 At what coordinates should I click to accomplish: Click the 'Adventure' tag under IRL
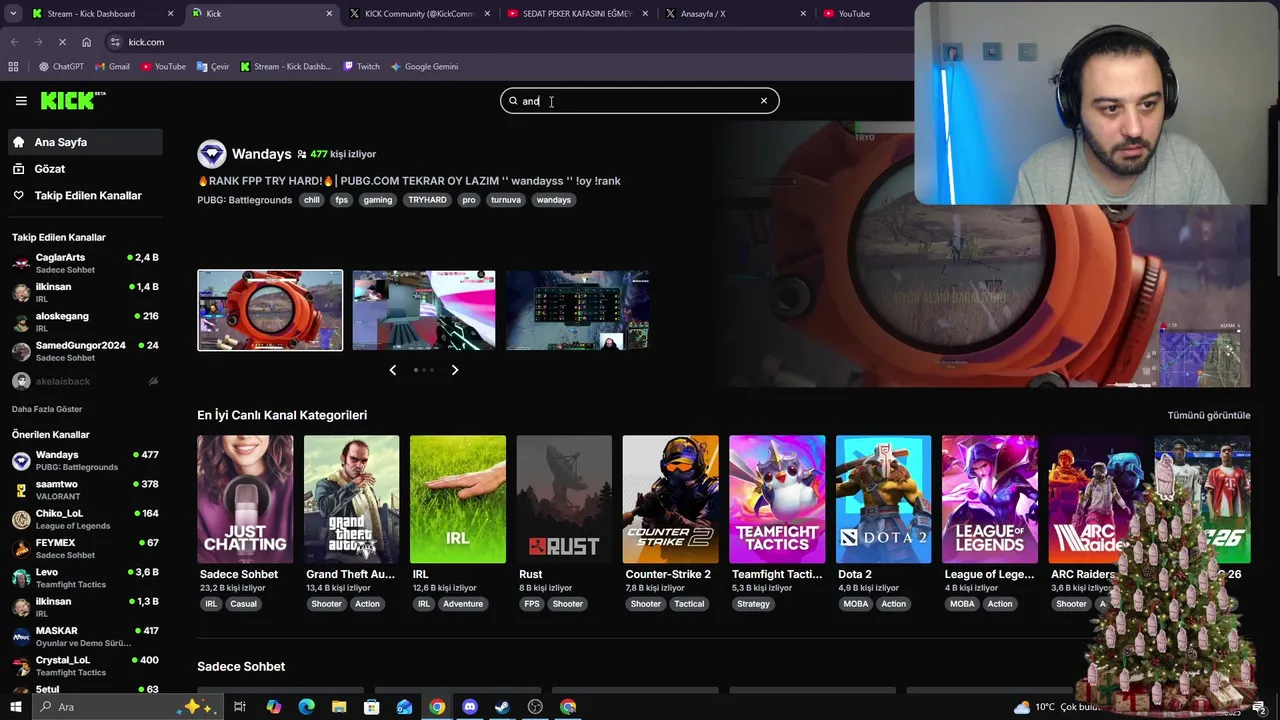(463, 604)
